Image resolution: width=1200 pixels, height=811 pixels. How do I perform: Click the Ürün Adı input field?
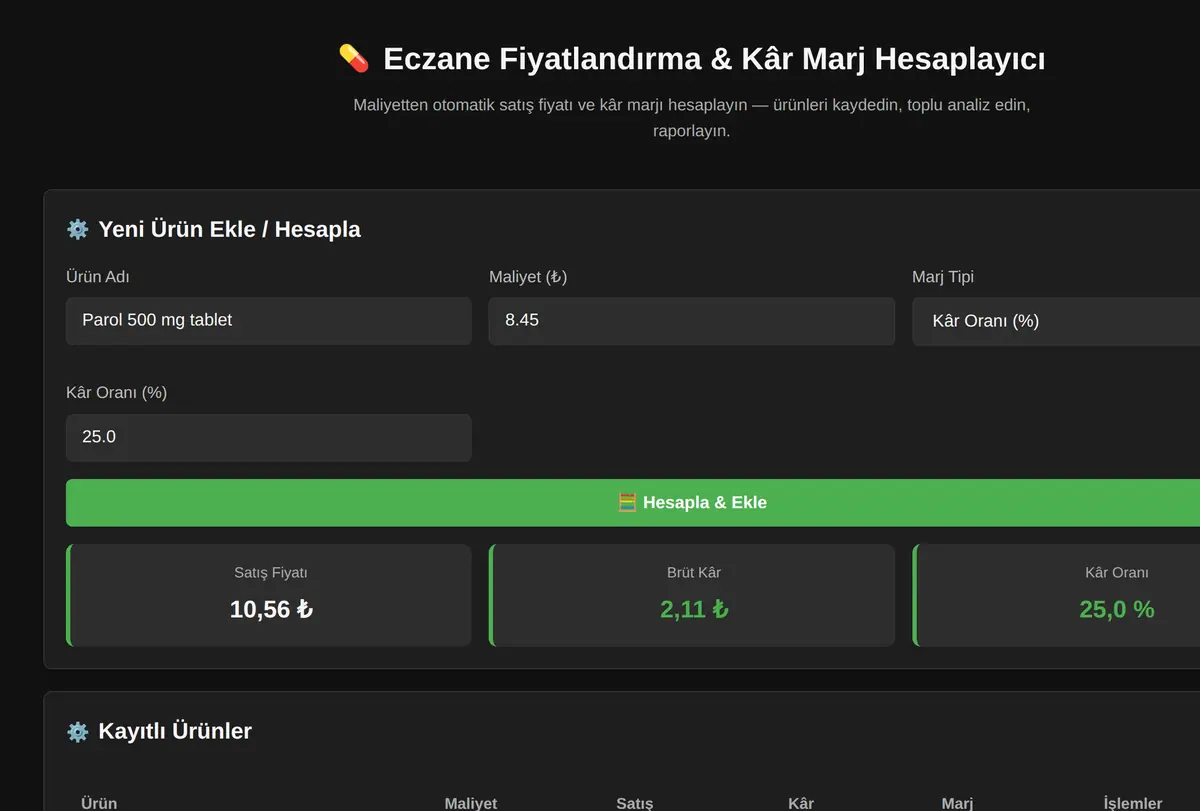(268, 321)
